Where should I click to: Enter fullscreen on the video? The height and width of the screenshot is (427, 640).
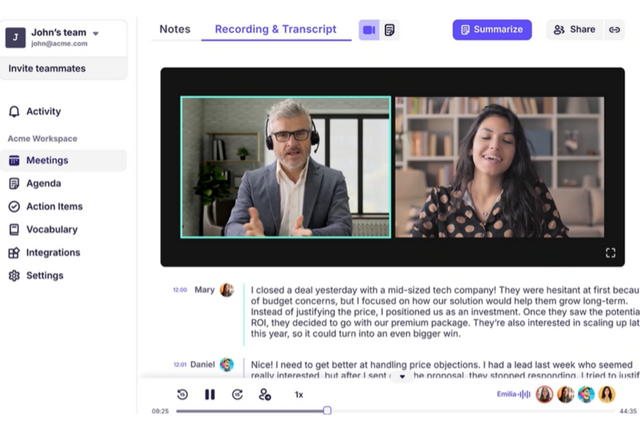coord(610,253)
